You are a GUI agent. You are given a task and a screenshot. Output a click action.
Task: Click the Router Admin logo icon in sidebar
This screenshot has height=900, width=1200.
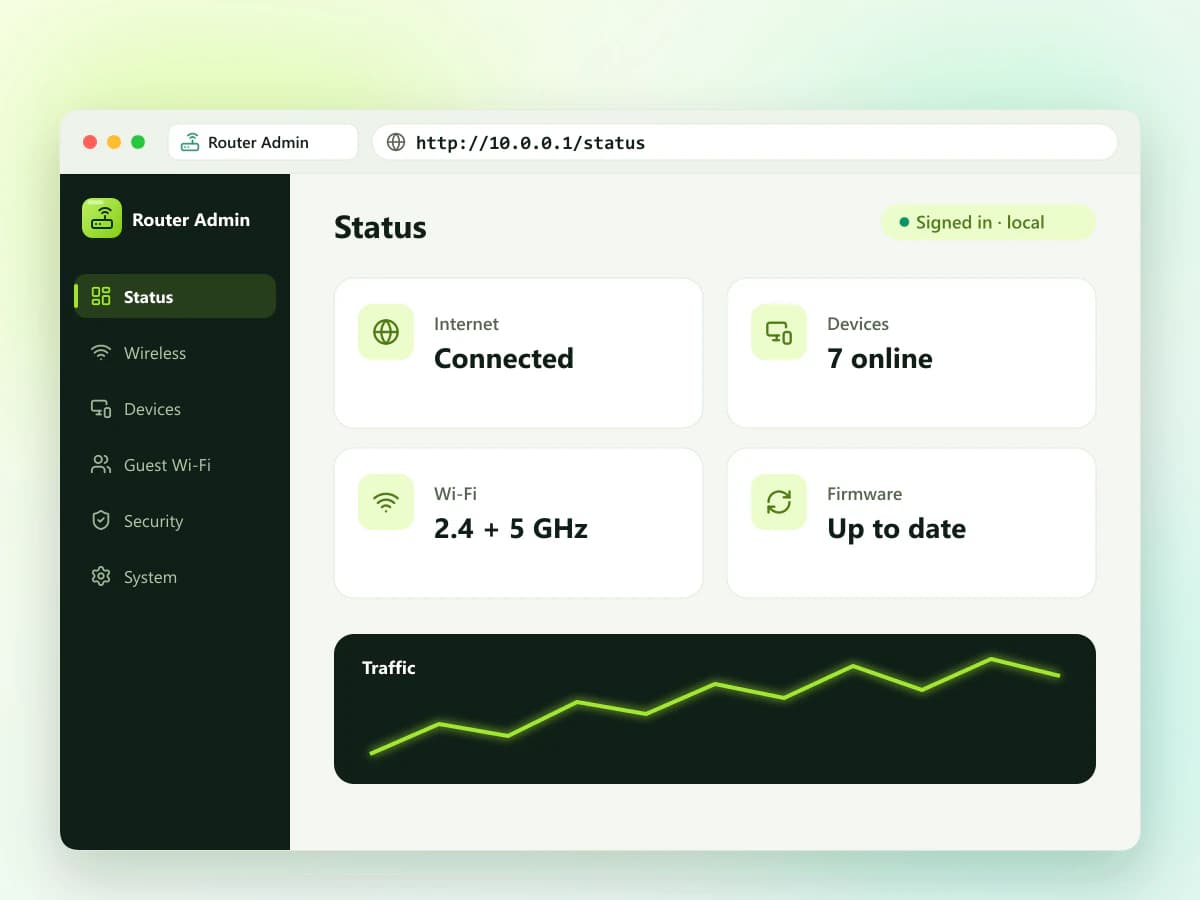(x=102, y=218)
